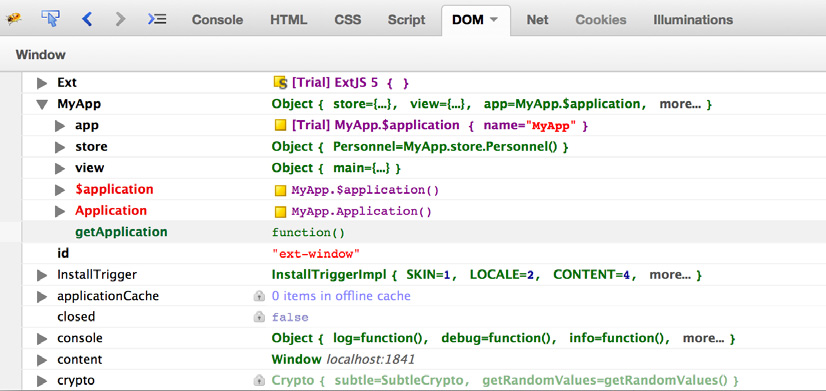Expand the store property under MyApp
The image size is (826, 391).
coord(60,147)
